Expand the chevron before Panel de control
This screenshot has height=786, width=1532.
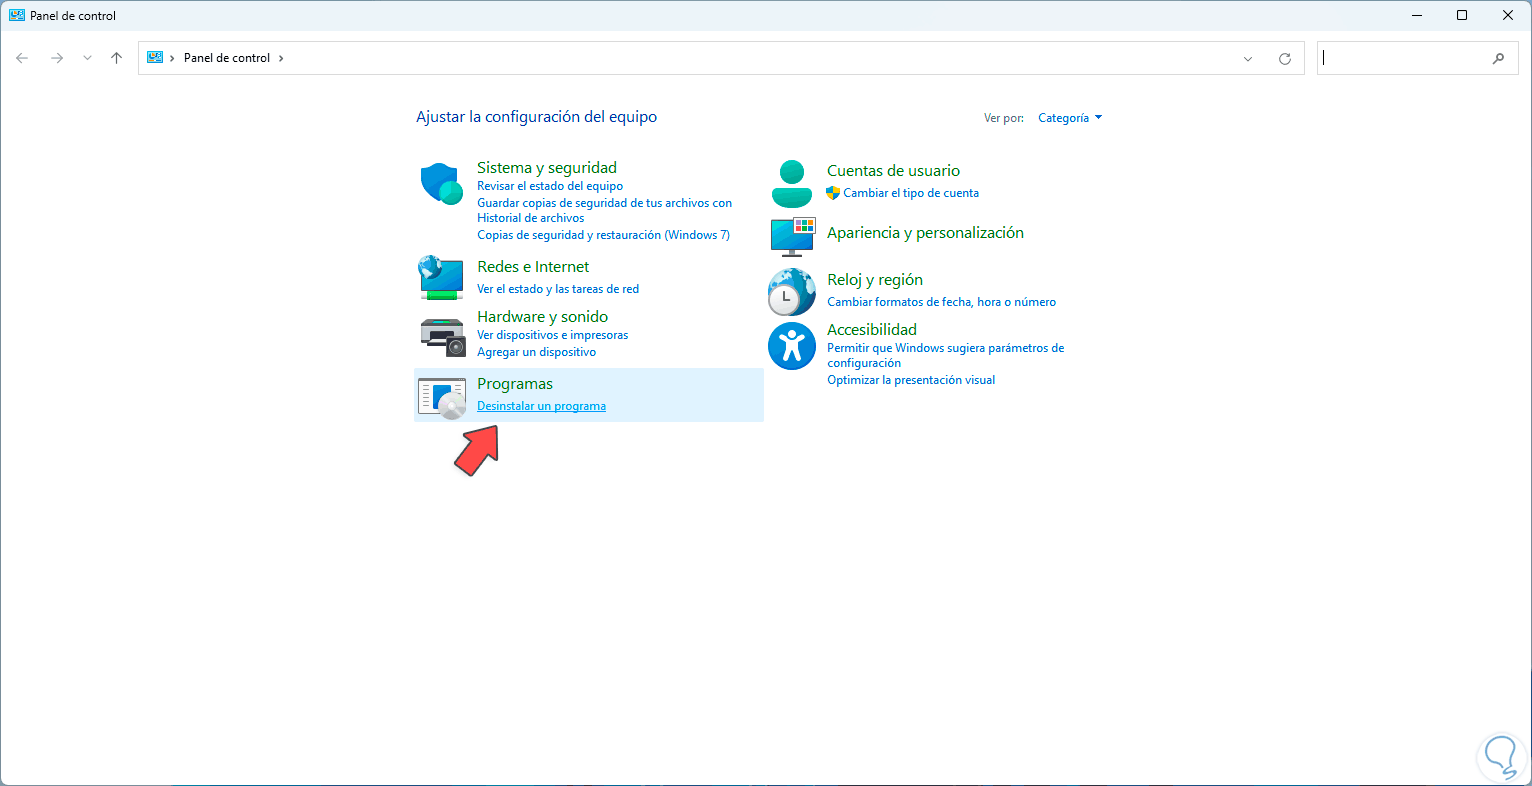click(x=172, y=58)
